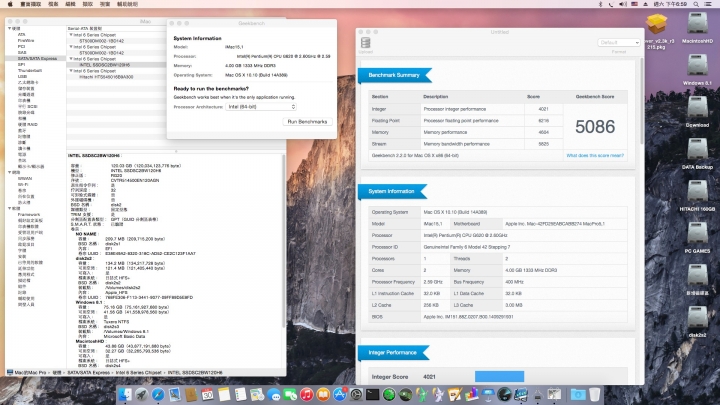
Task: Open System Preferences in the Dock
Action: 356,394
